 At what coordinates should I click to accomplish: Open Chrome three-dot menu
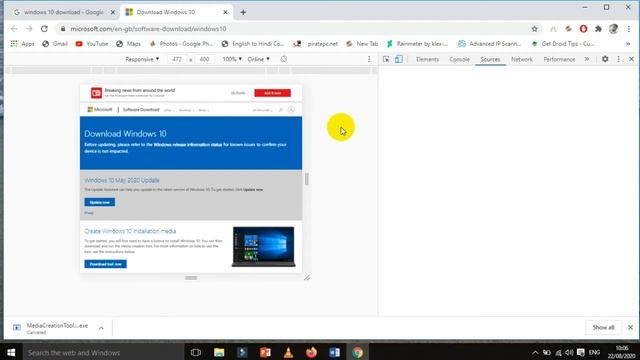(x=629, y=29)
